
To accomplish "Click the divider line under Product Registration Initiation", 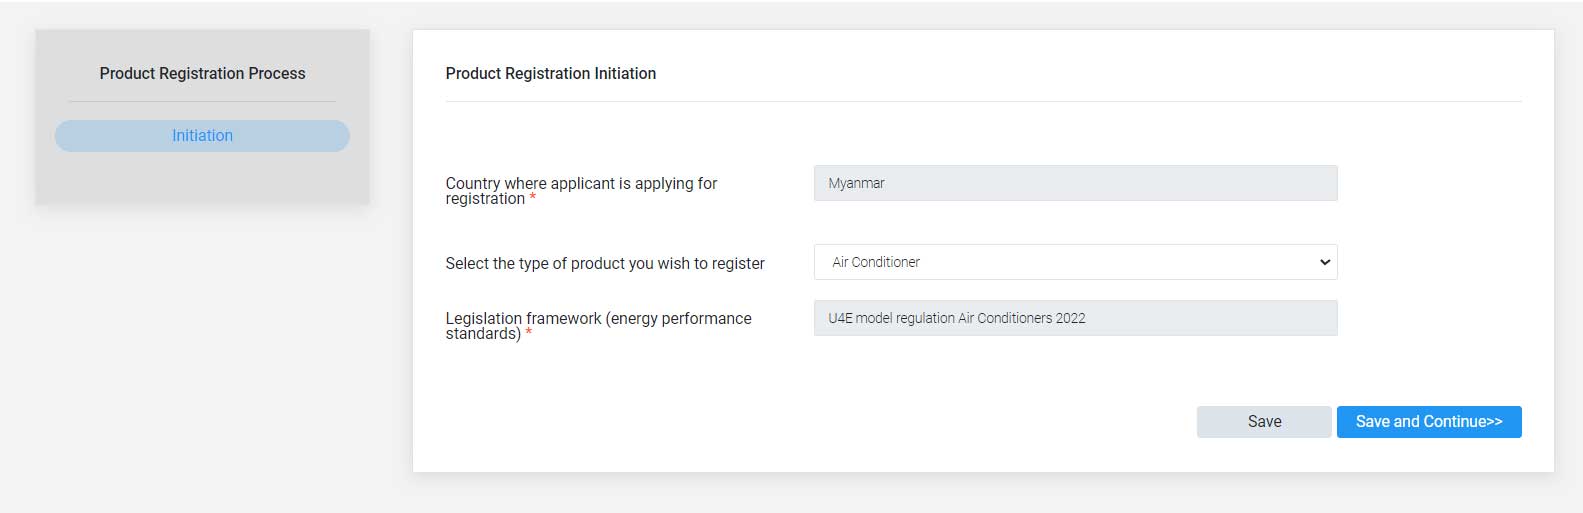I will pos(983,101).
